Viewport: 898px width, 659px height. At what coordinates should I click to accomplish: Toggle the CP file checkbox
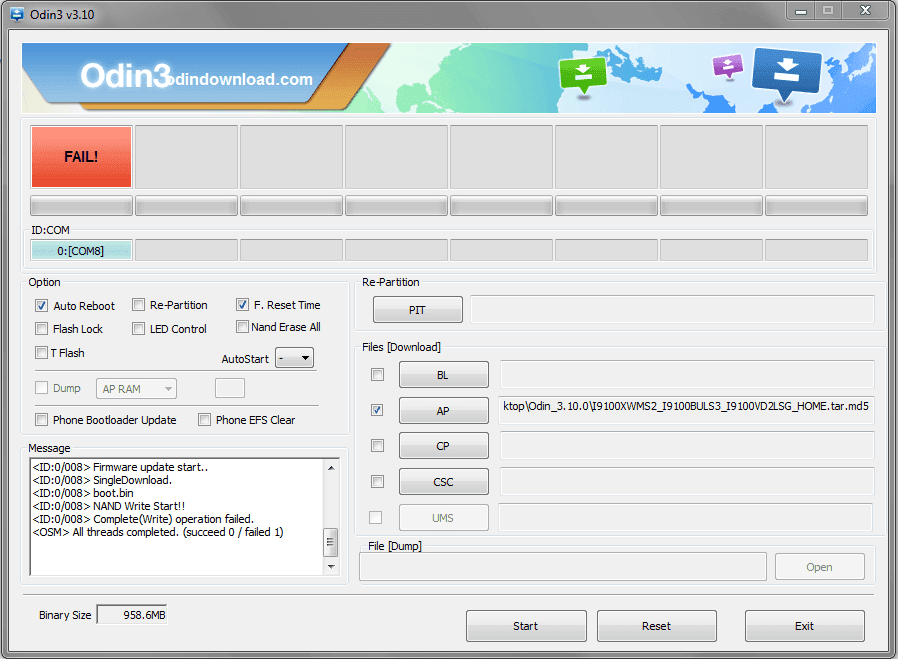click(377, 445)
